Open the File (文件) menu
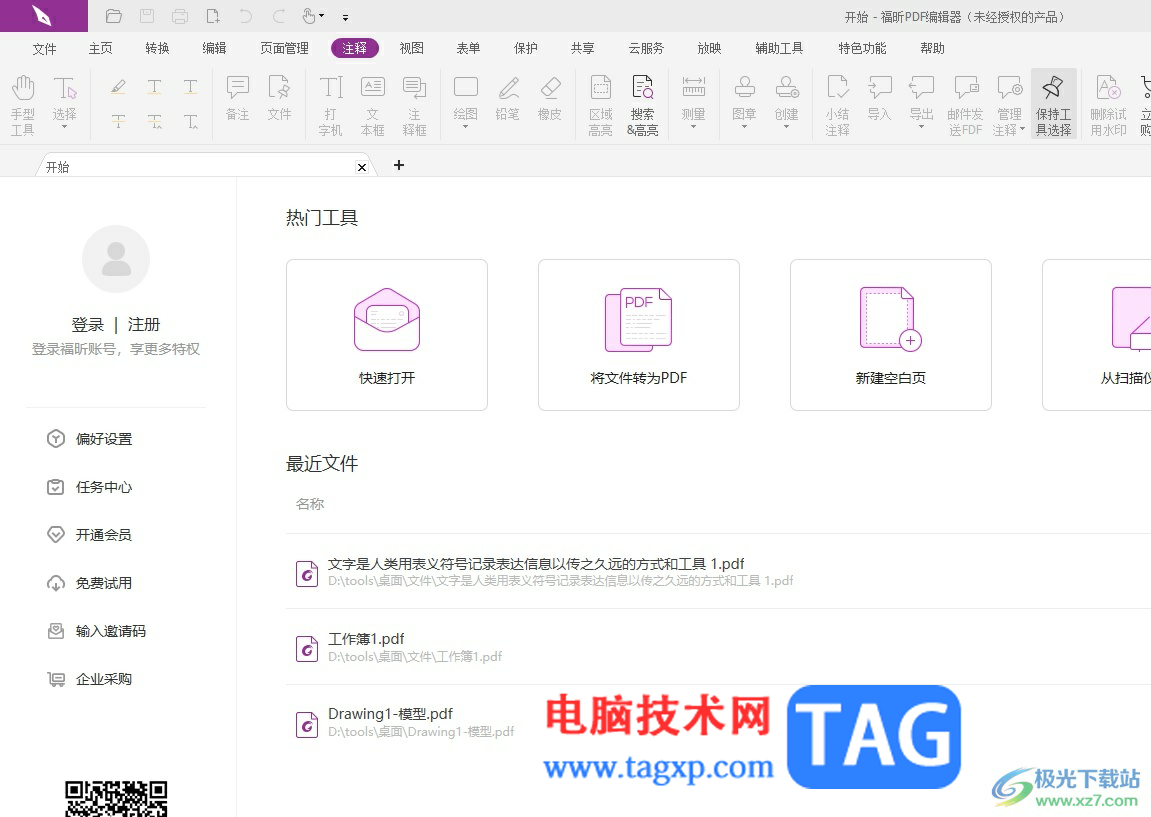This screenshot has height=817, width=1151. pos(44,48)
